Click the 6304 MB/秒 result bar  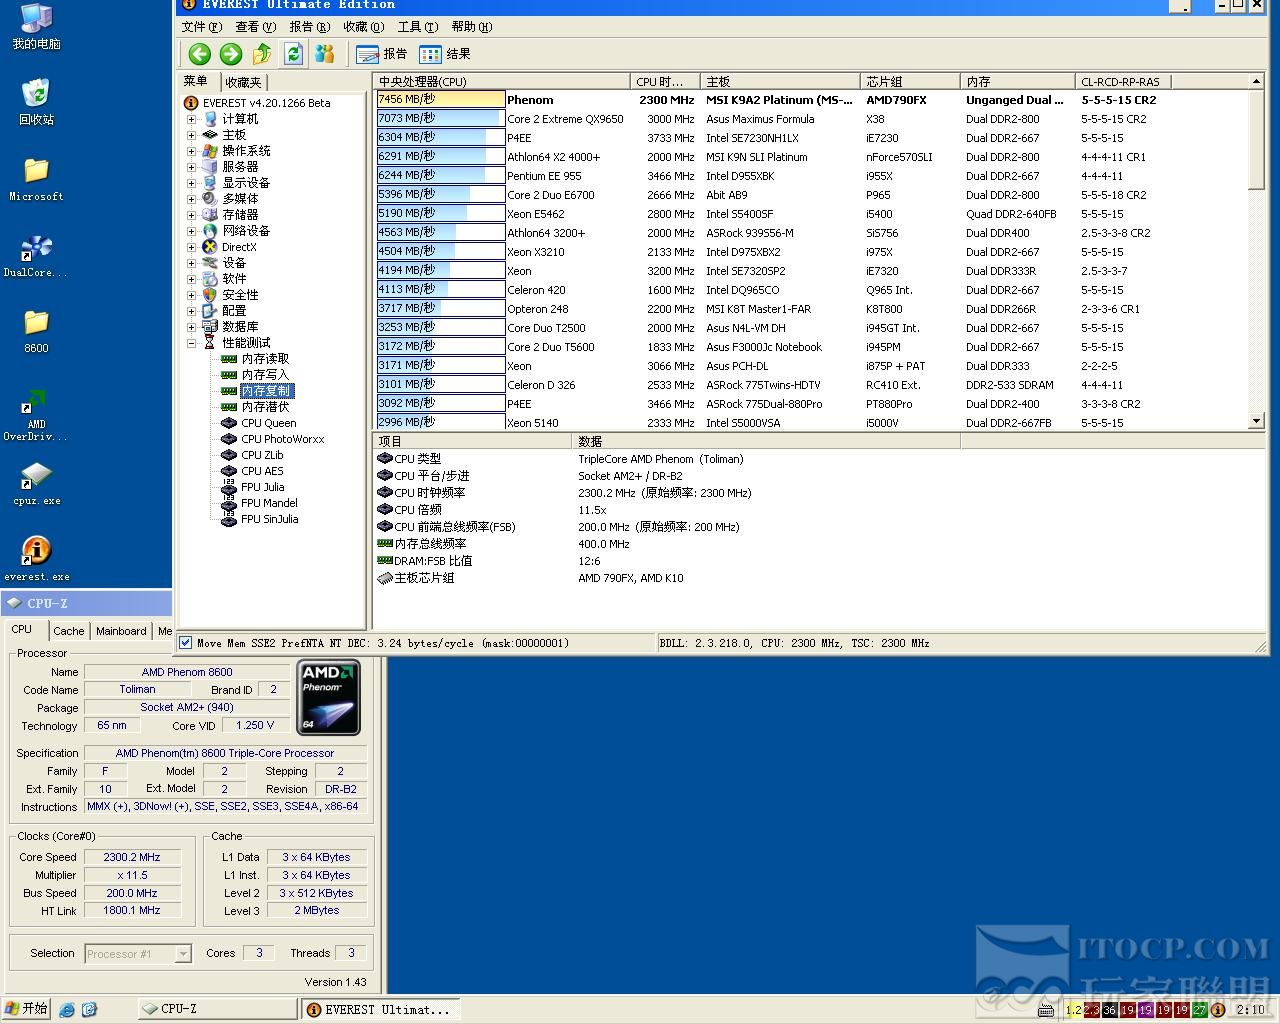pos(441,137)
